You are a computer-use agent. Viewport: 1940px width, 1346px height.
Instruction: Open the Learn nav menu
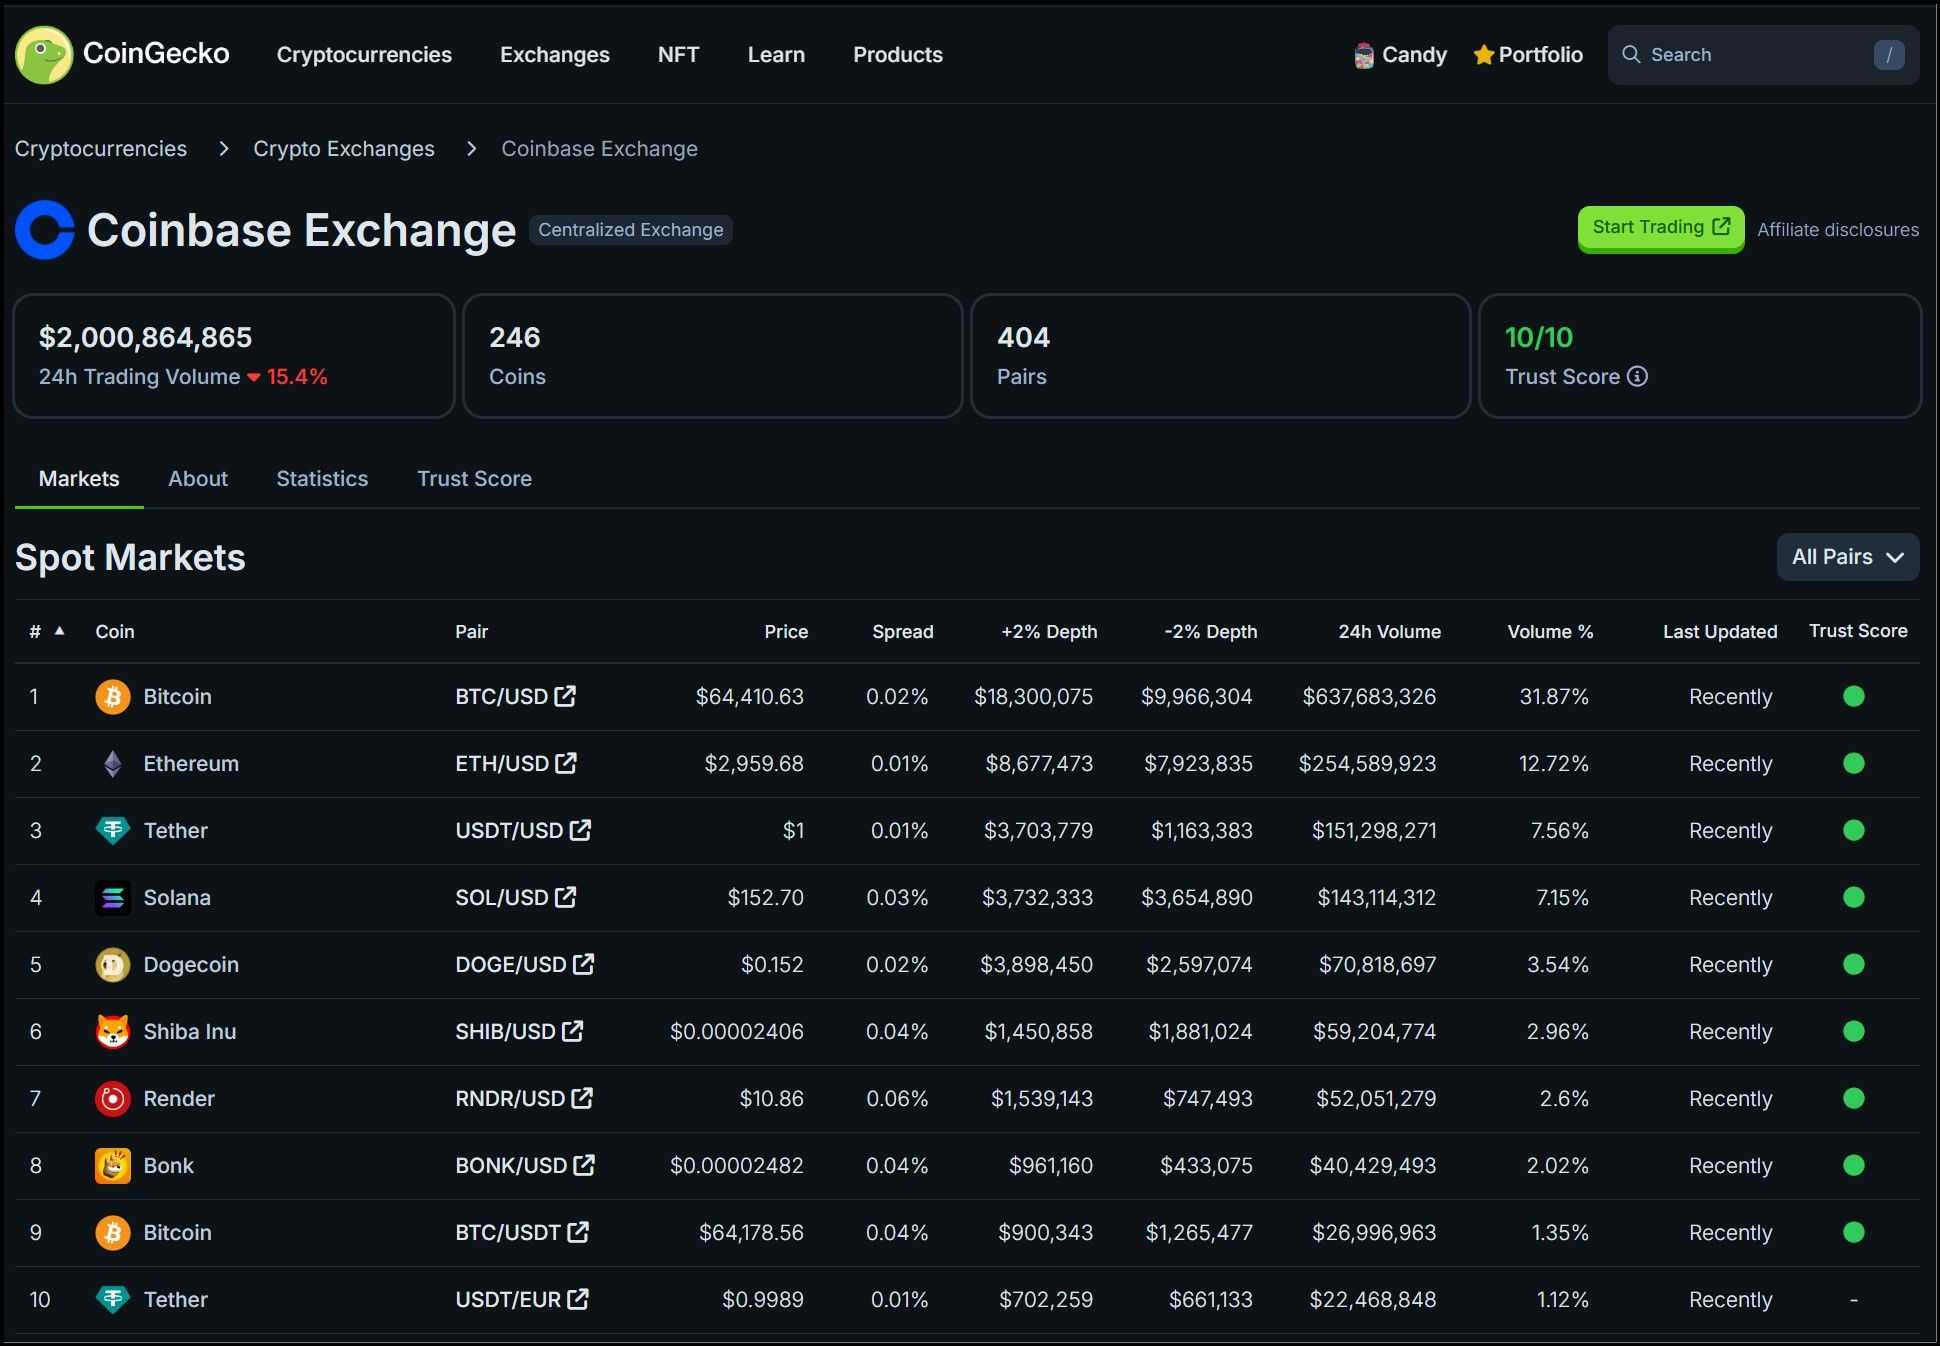[x=776, y=55]
